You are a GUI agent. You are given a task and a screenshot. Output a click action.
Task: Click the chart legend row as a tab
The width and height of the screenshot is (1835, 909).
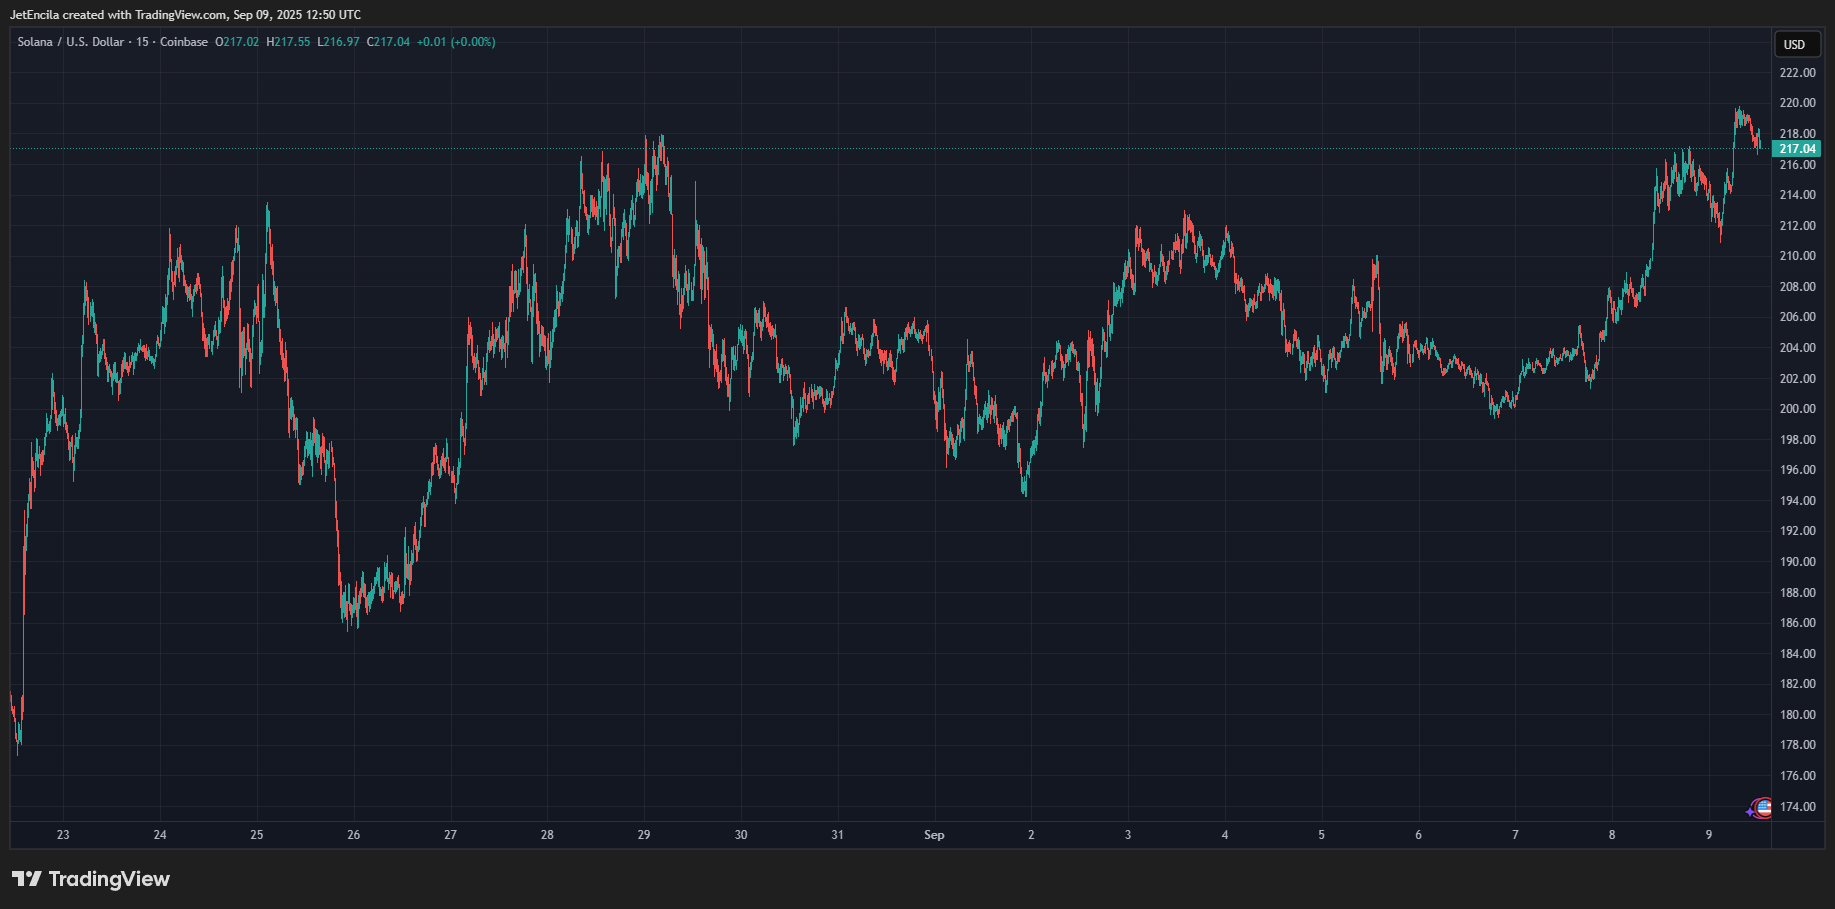[x=250, y=42]
